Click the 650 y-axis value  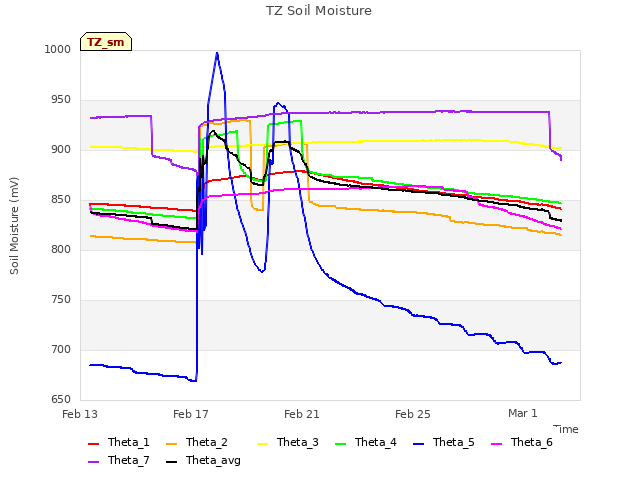(x=61, y=400)
